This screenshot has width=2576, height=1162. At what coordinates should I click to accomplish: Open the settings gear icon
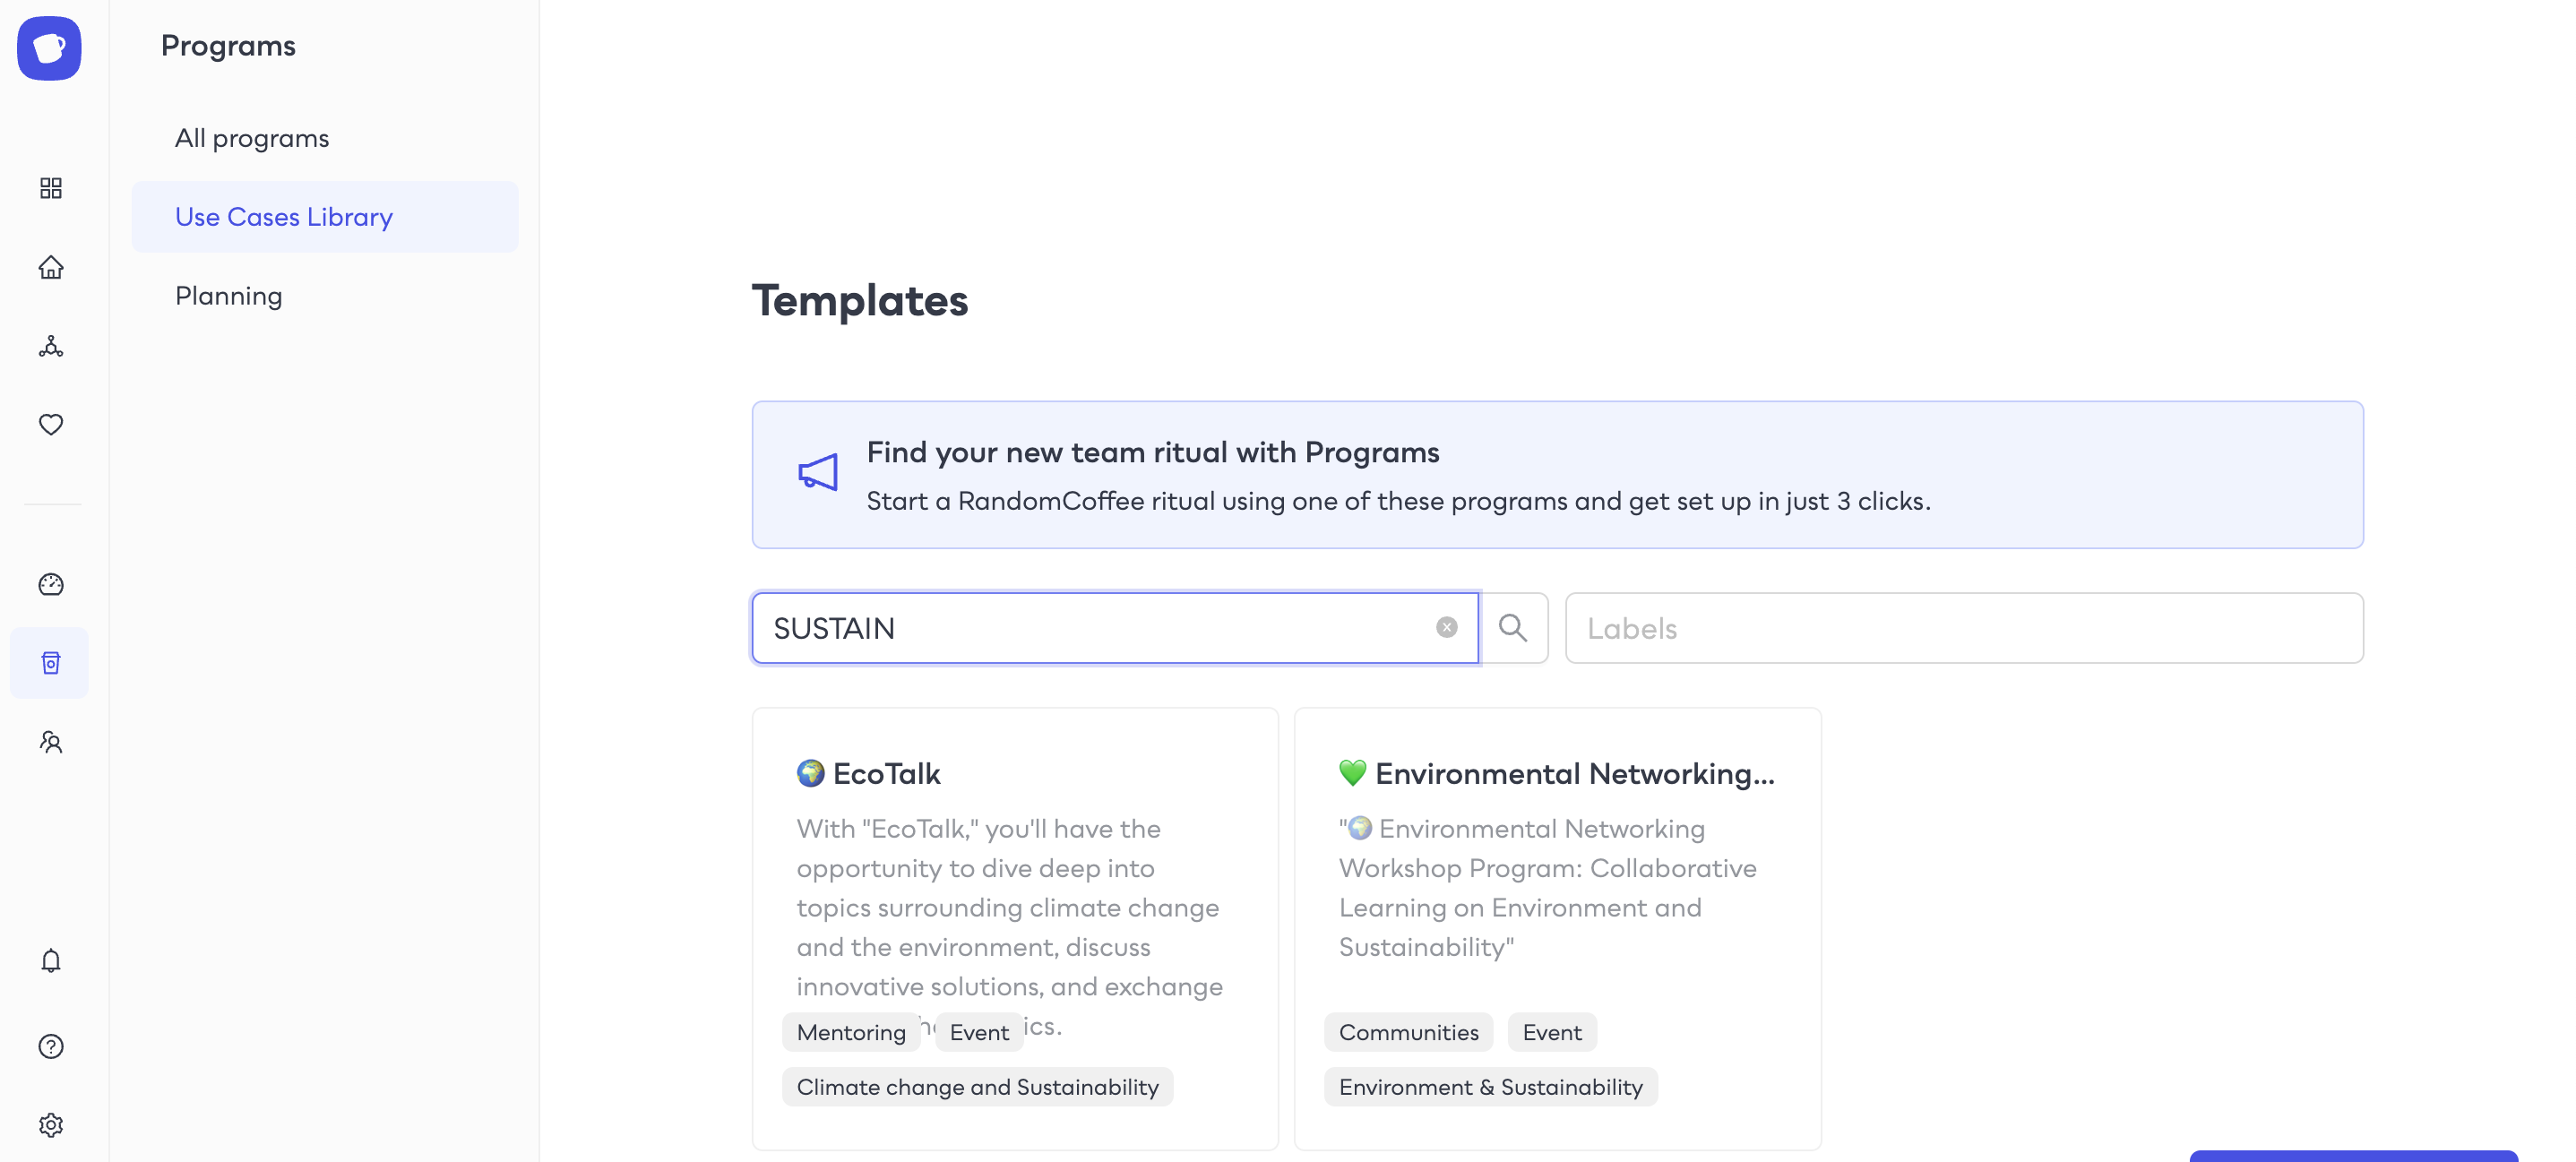[x=51, y=1125]
